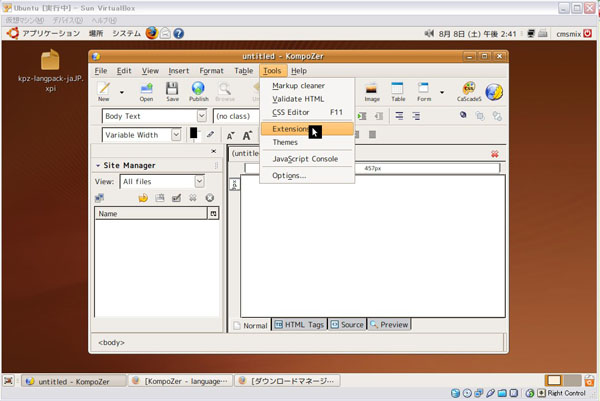
Task: Expand the All files view dropdown
Action: (x=199, y=181)
